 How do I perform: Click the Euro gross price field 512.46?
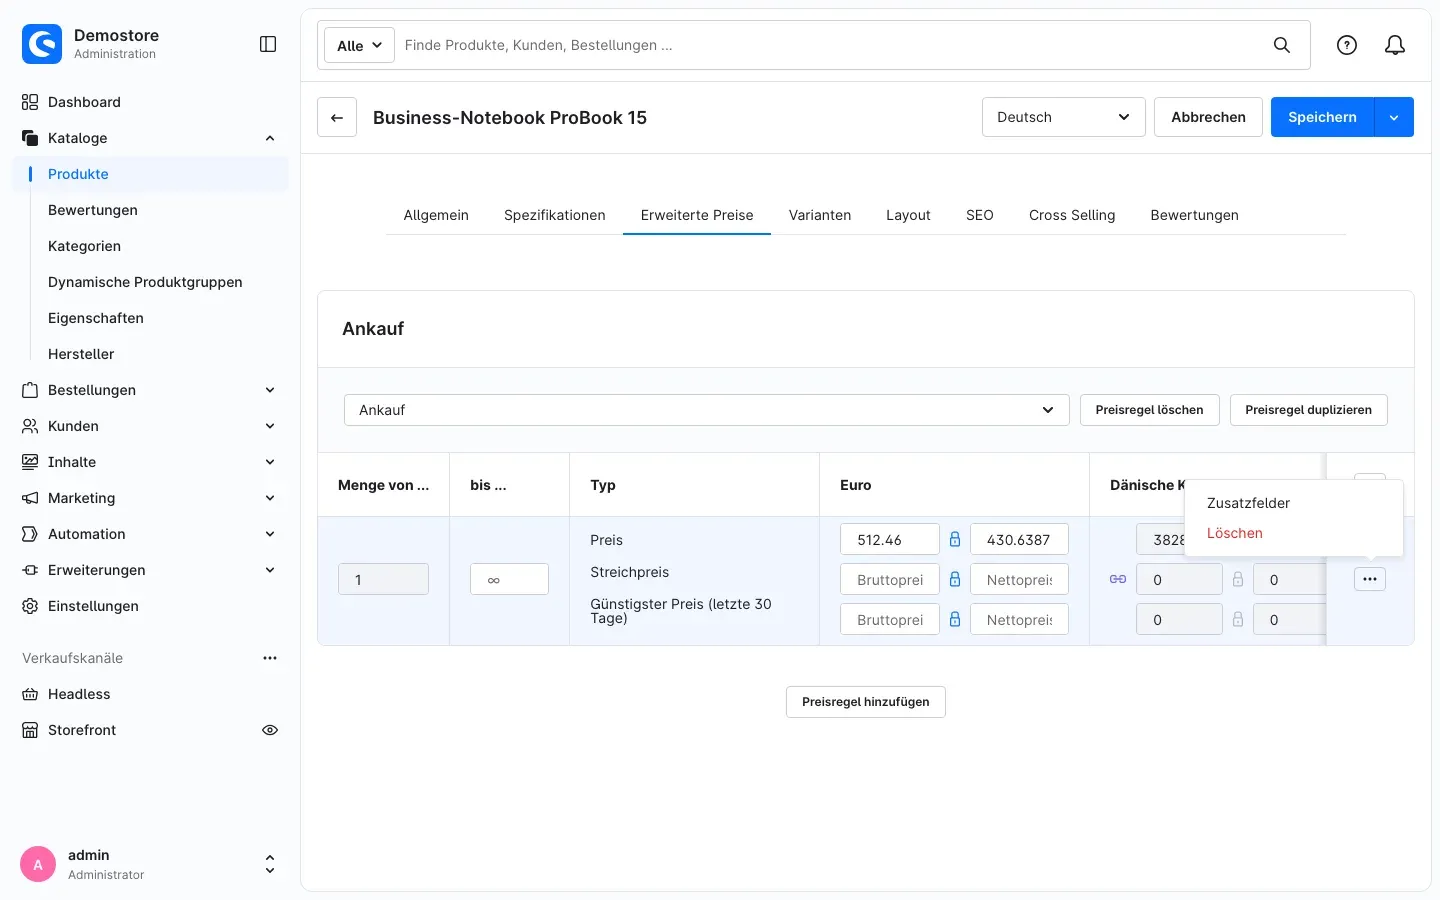click(x=890, y=540)
